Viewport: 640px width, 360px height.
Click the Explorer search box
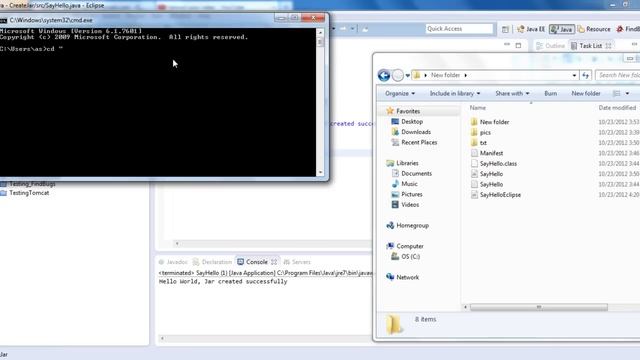618,75
